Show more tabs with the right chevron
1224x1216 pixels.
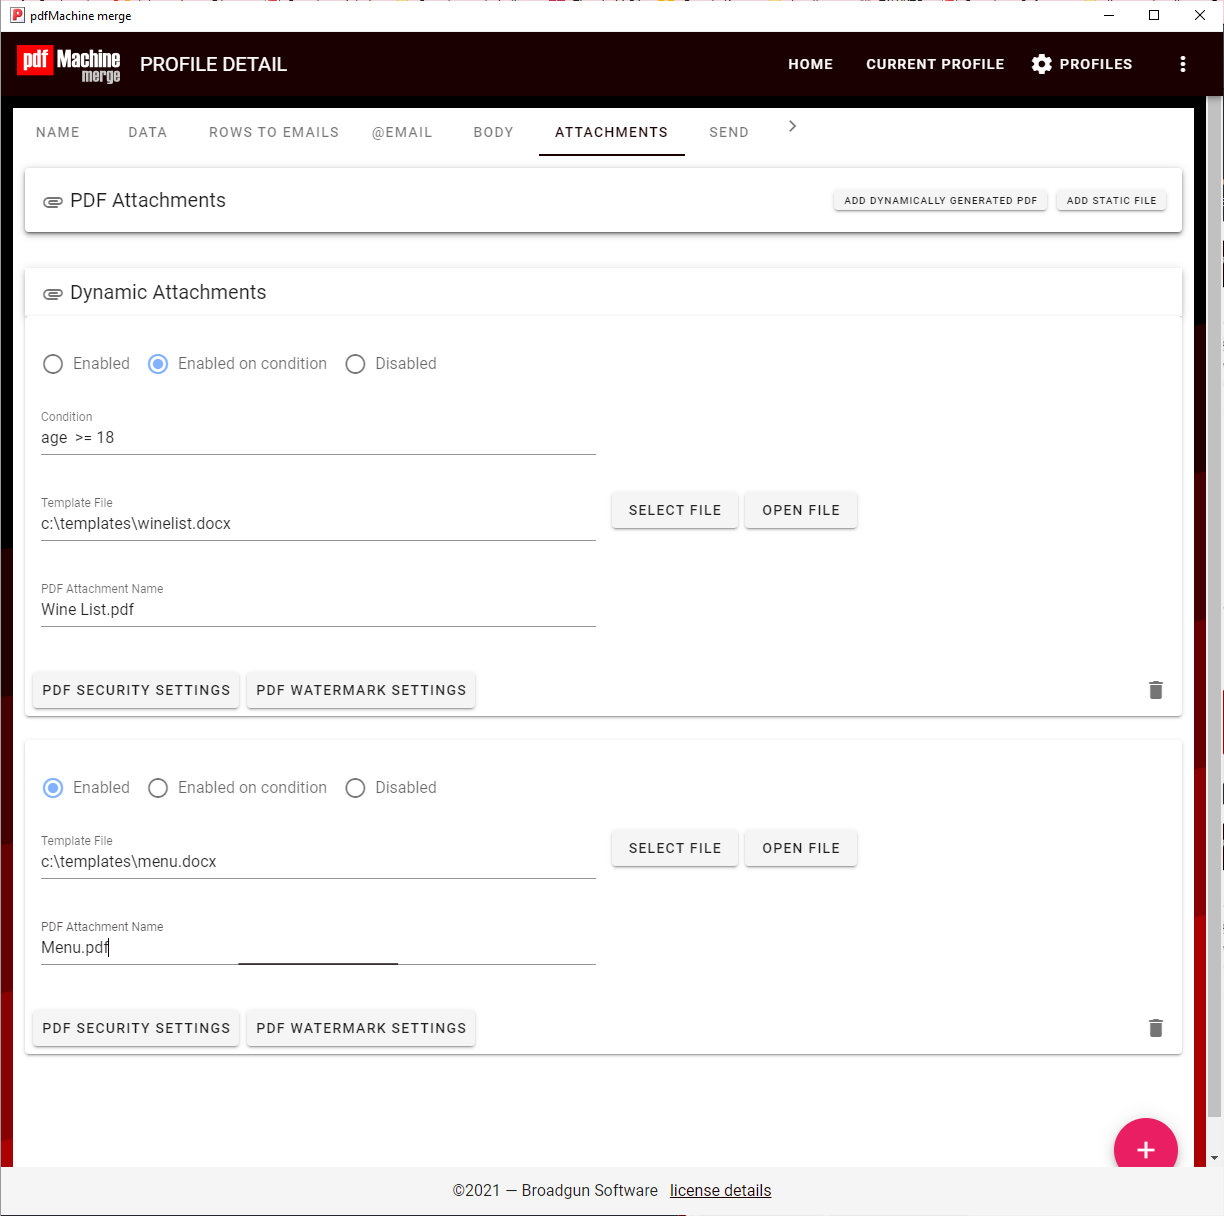tap(792, 126)
